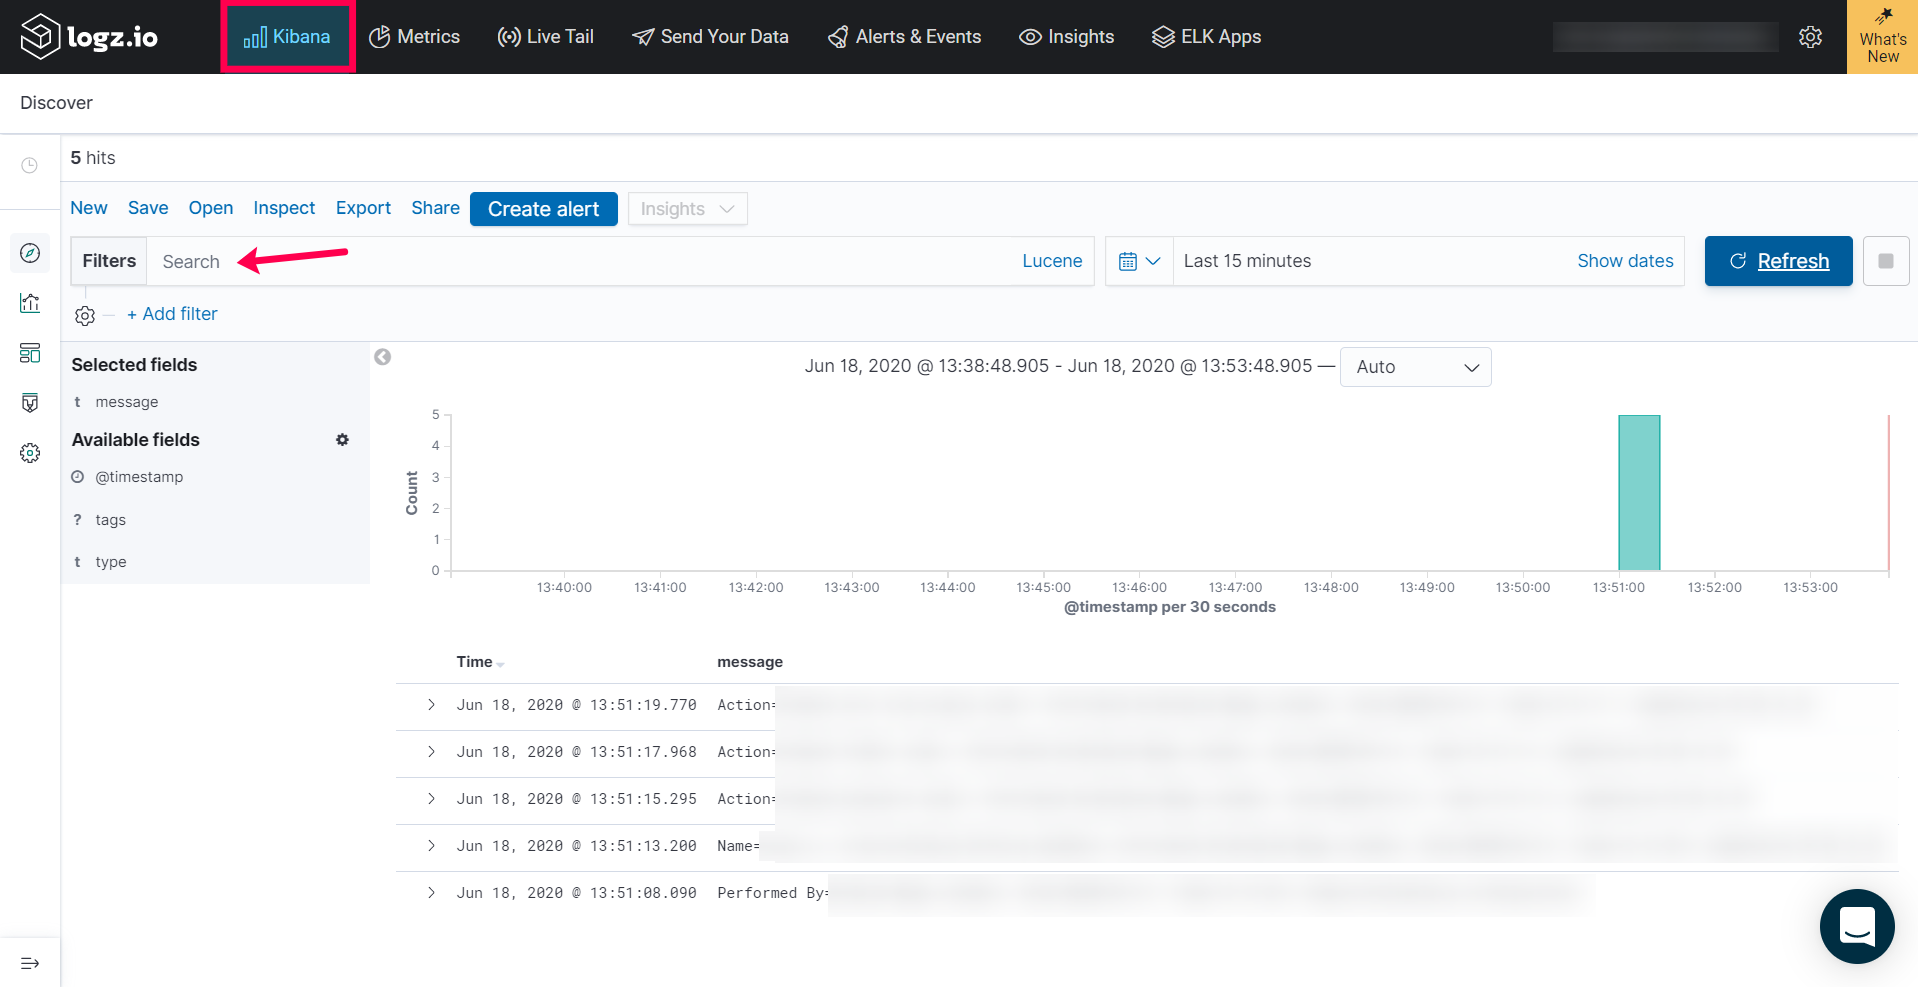Expand the left navigation menu
This screenshot has height=987, width=1918.
coord(30,963)
